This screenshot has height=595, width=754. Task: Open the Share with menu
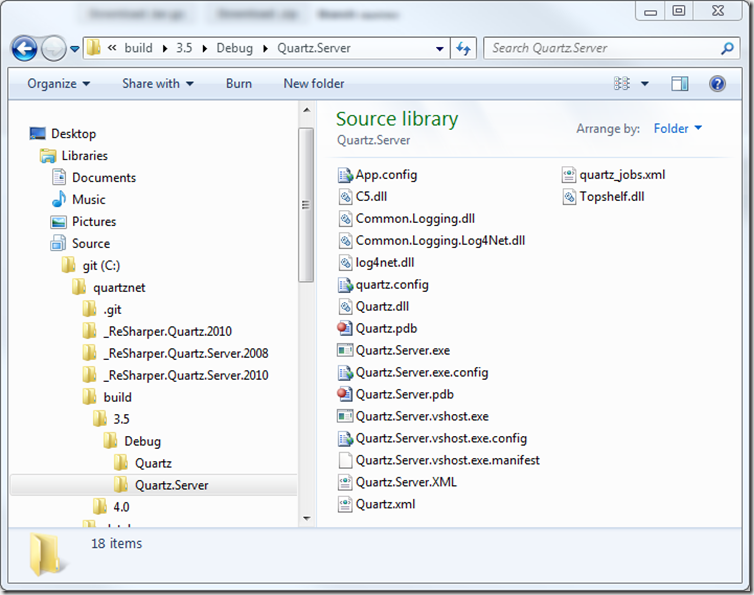(158, 84)
